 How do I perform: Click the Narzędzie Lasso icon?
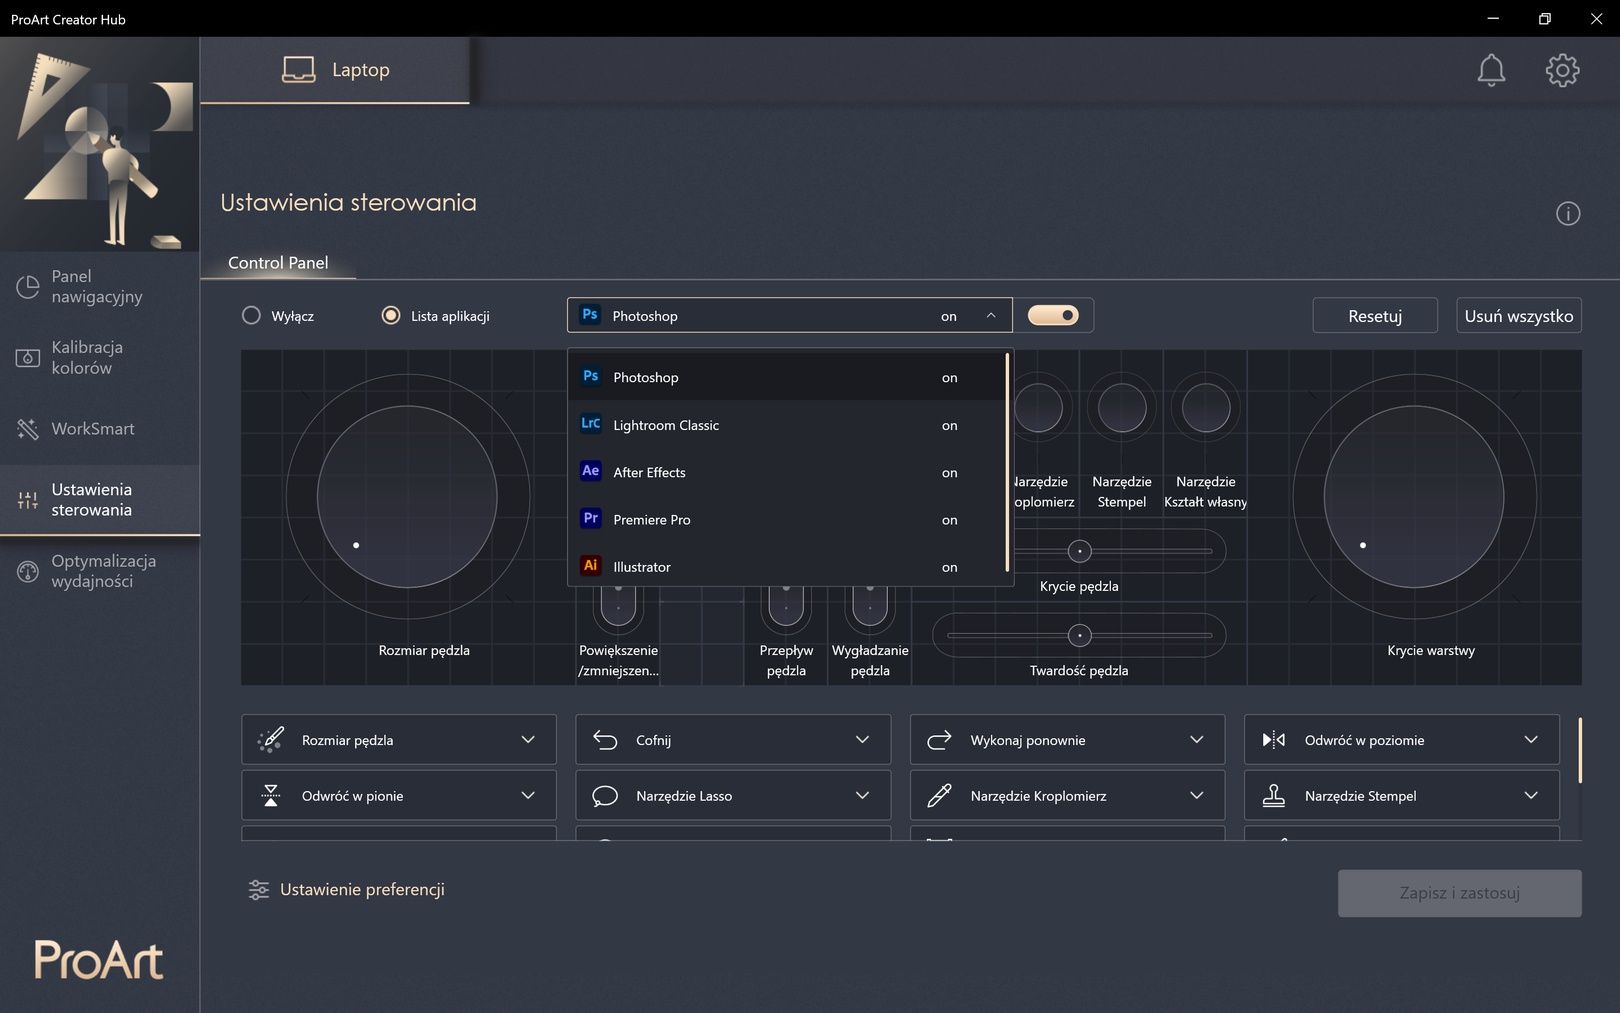tap(605, 796)
